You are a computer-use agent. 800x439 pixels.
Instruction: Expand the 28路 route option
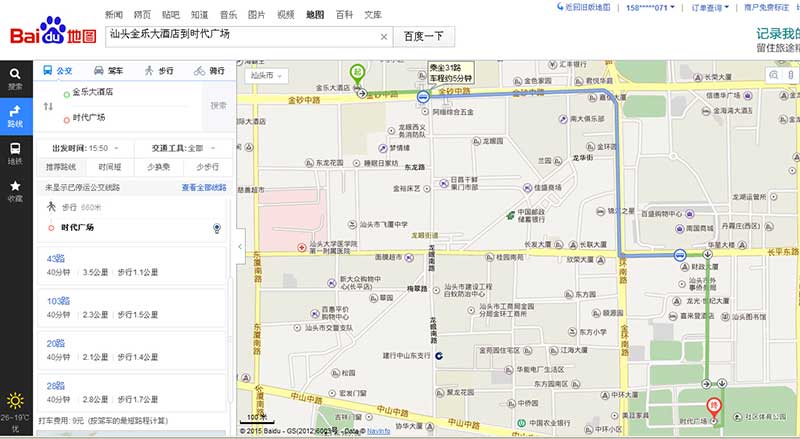click(x=132, y=393)
